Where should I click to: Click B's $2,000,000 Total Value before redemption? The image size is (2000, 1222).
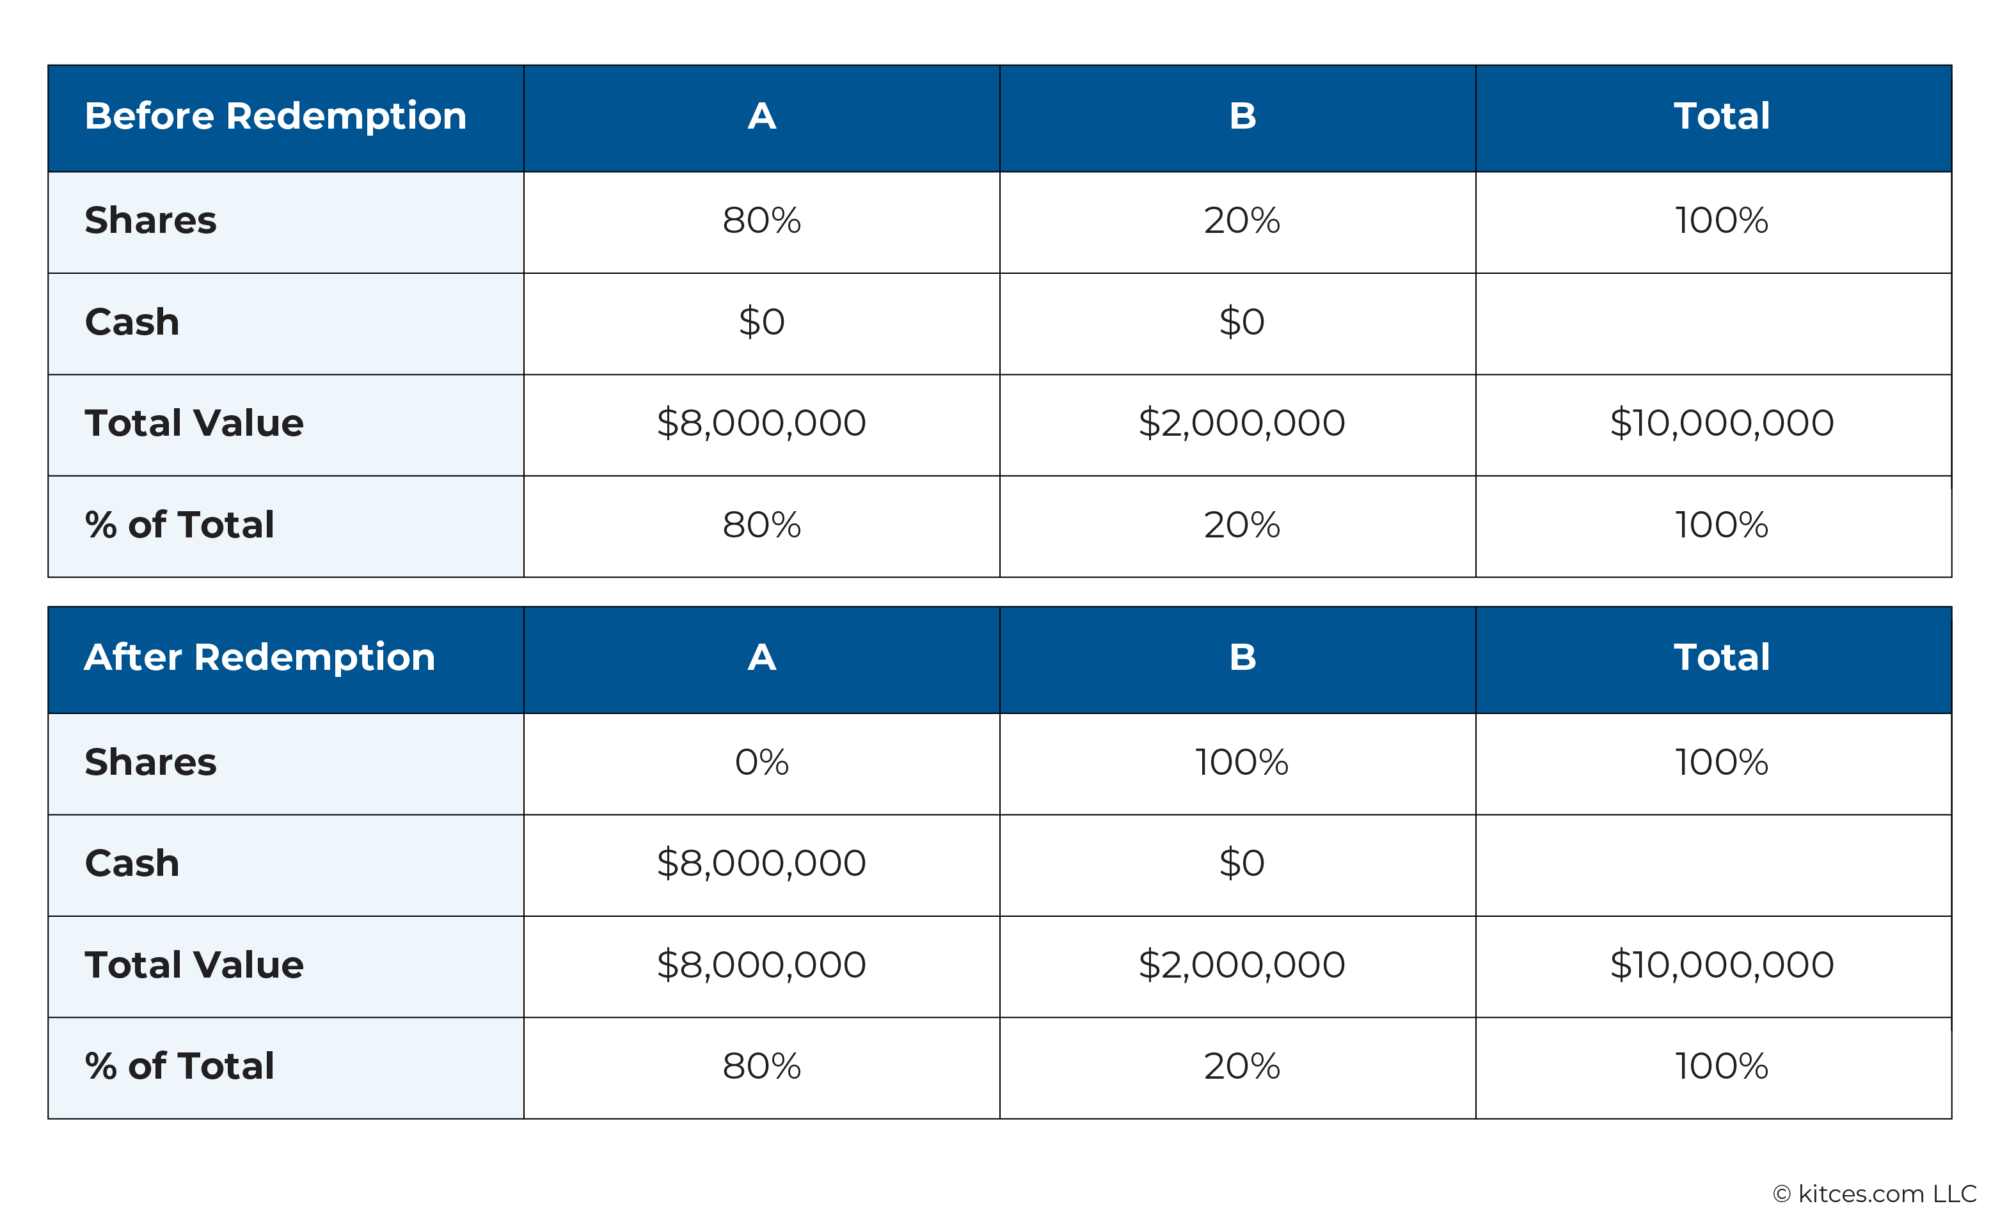point(1241,424)
